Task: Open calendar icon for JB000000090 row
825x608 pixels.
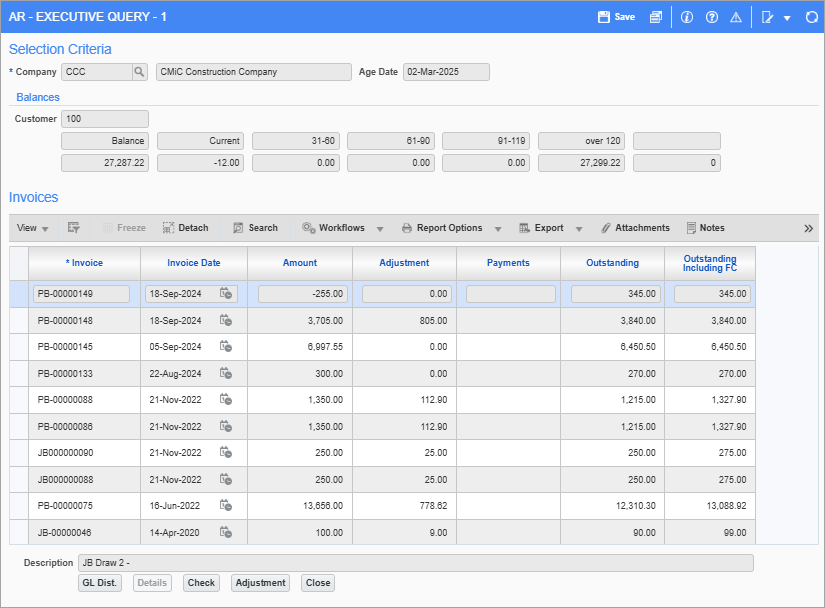Action: [x=226, y=452]
